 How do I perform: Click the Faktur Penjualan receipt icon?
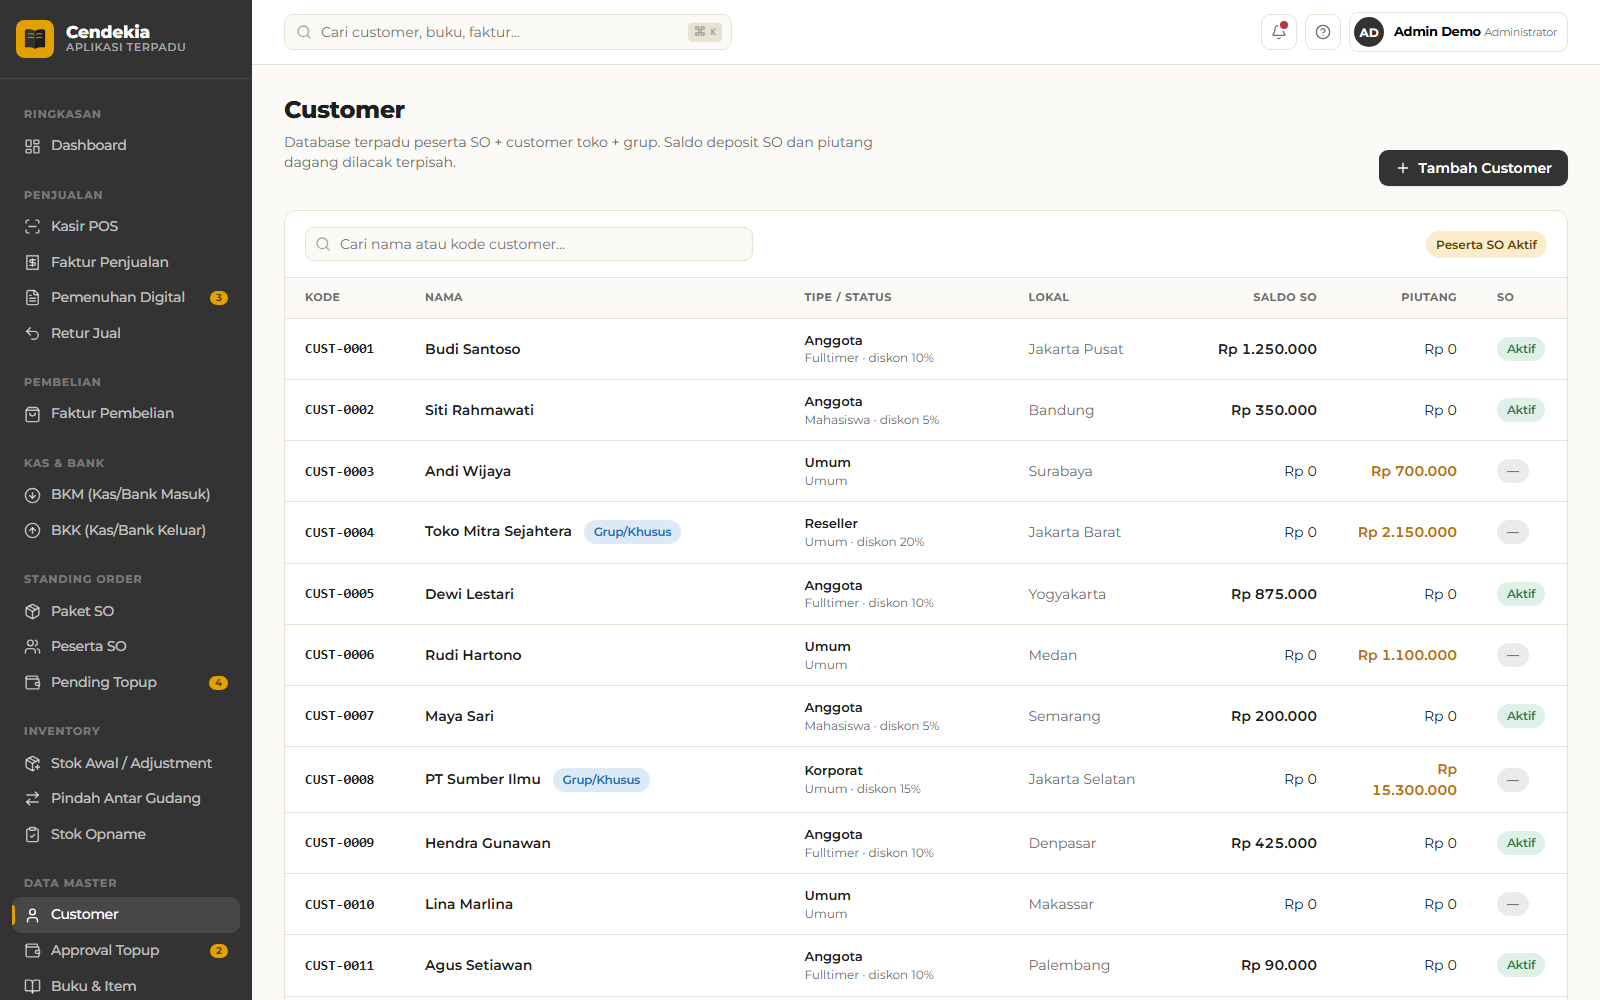click(x=33, y=262)
